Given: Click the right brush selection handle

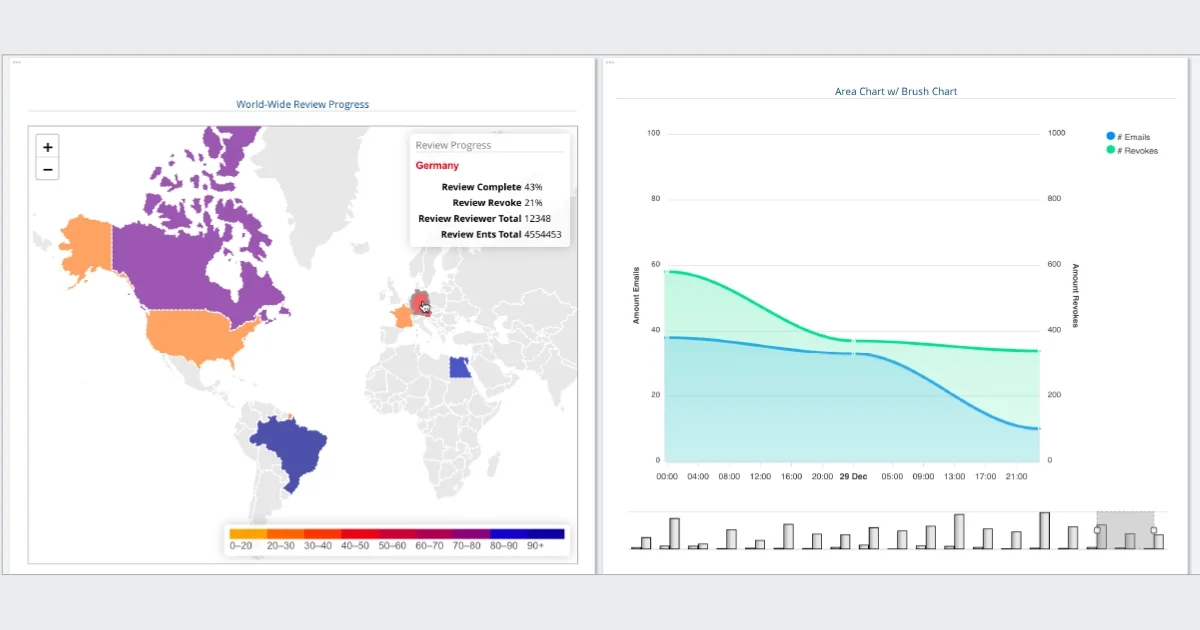Looking at the screenshot, I should tap(1154, 530).
